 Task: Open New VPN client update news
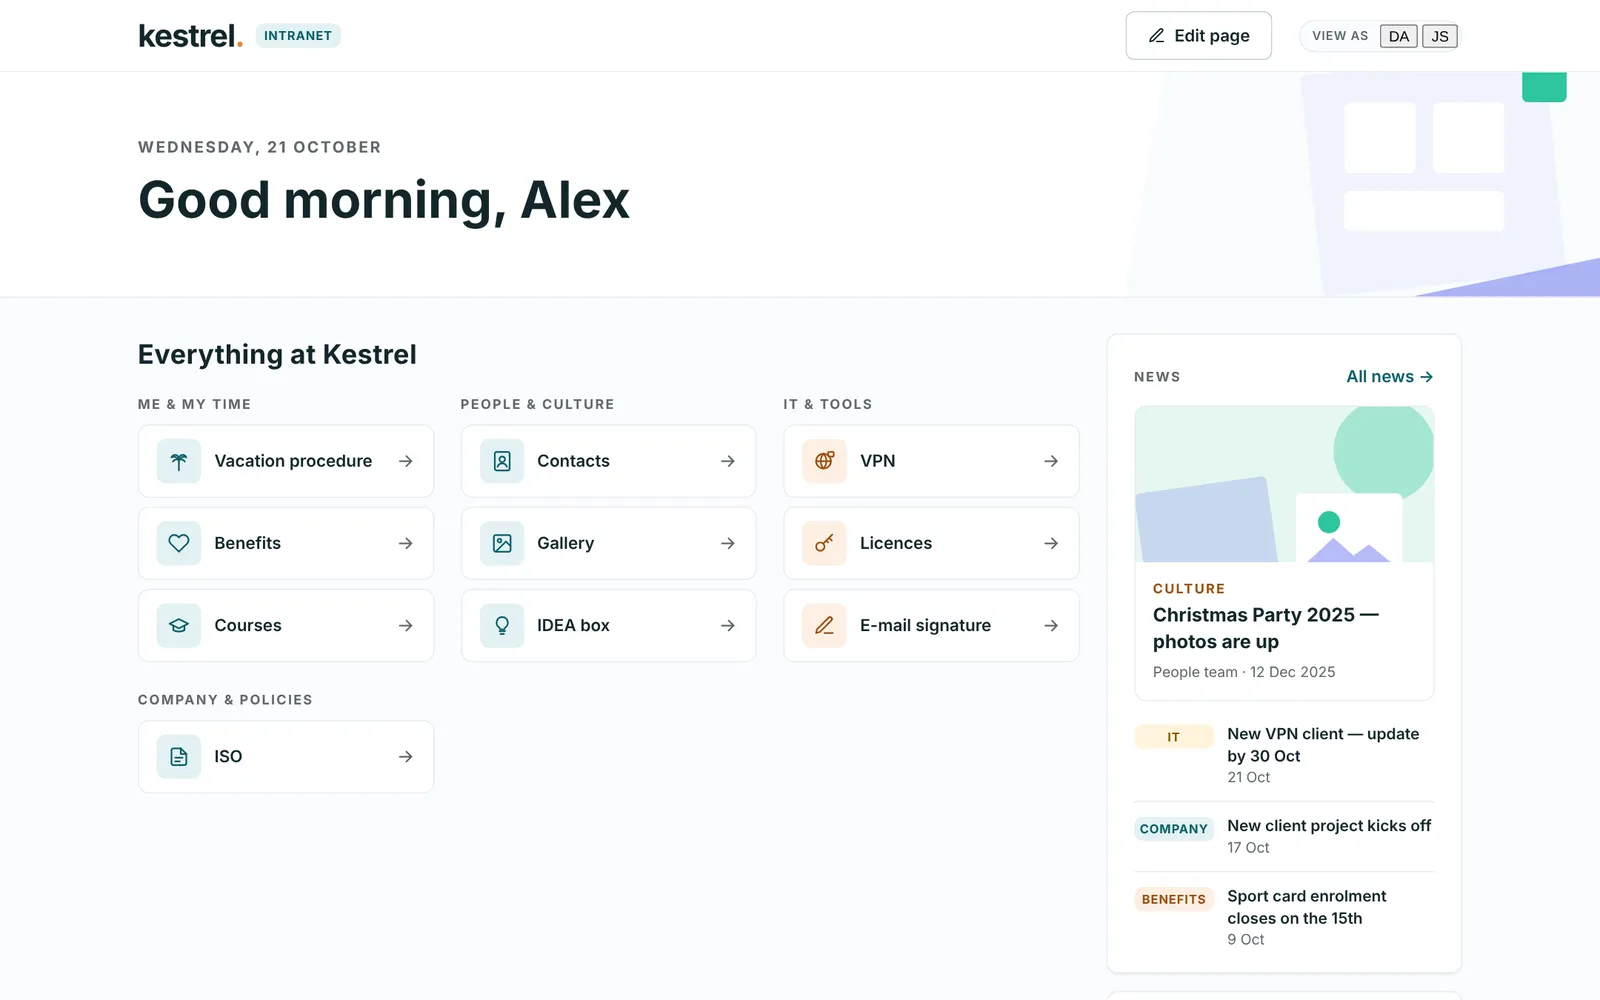click(1323, 745)
